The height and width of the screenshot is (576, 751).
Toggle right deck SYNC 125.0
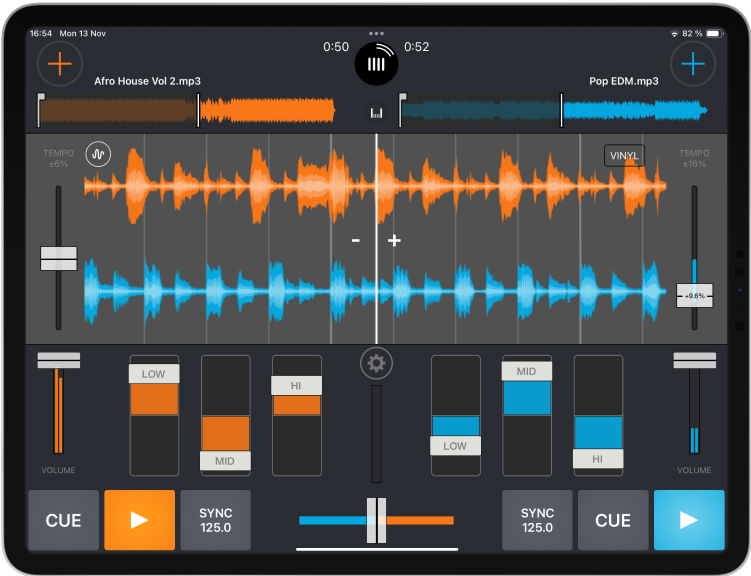[537, 520]
